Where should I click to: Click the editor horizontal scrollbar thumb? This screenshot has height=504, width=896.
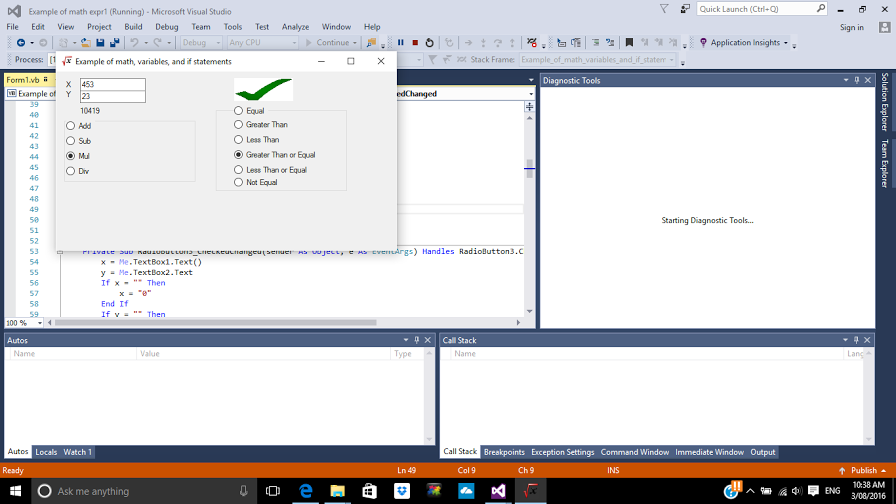click(x=215, y=323)
